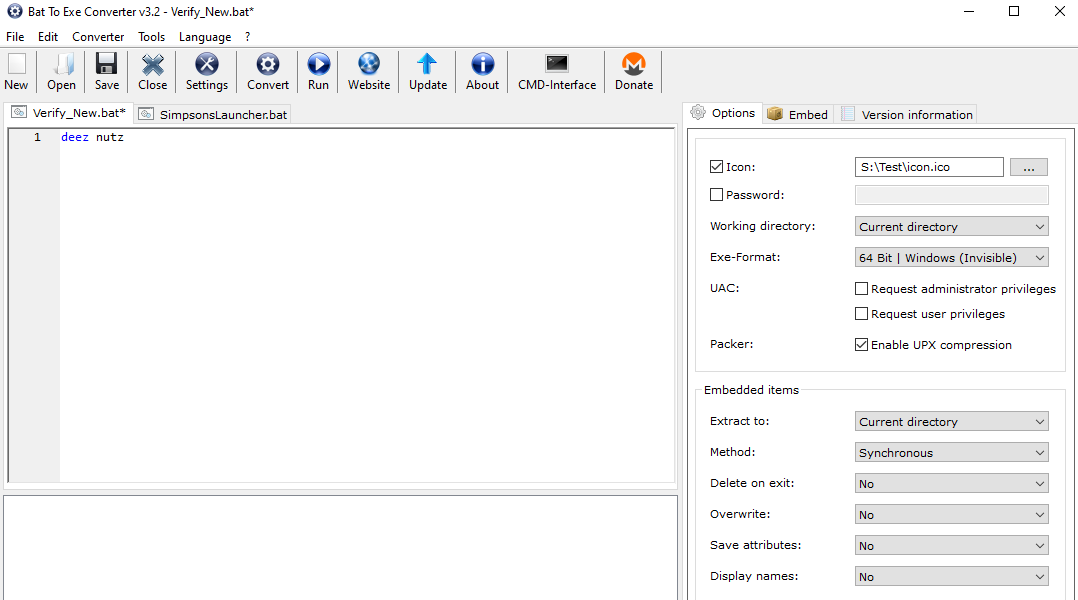Expand the Display names dropdown
This screenshot has width=1078, height=600.
click(952, 577)
